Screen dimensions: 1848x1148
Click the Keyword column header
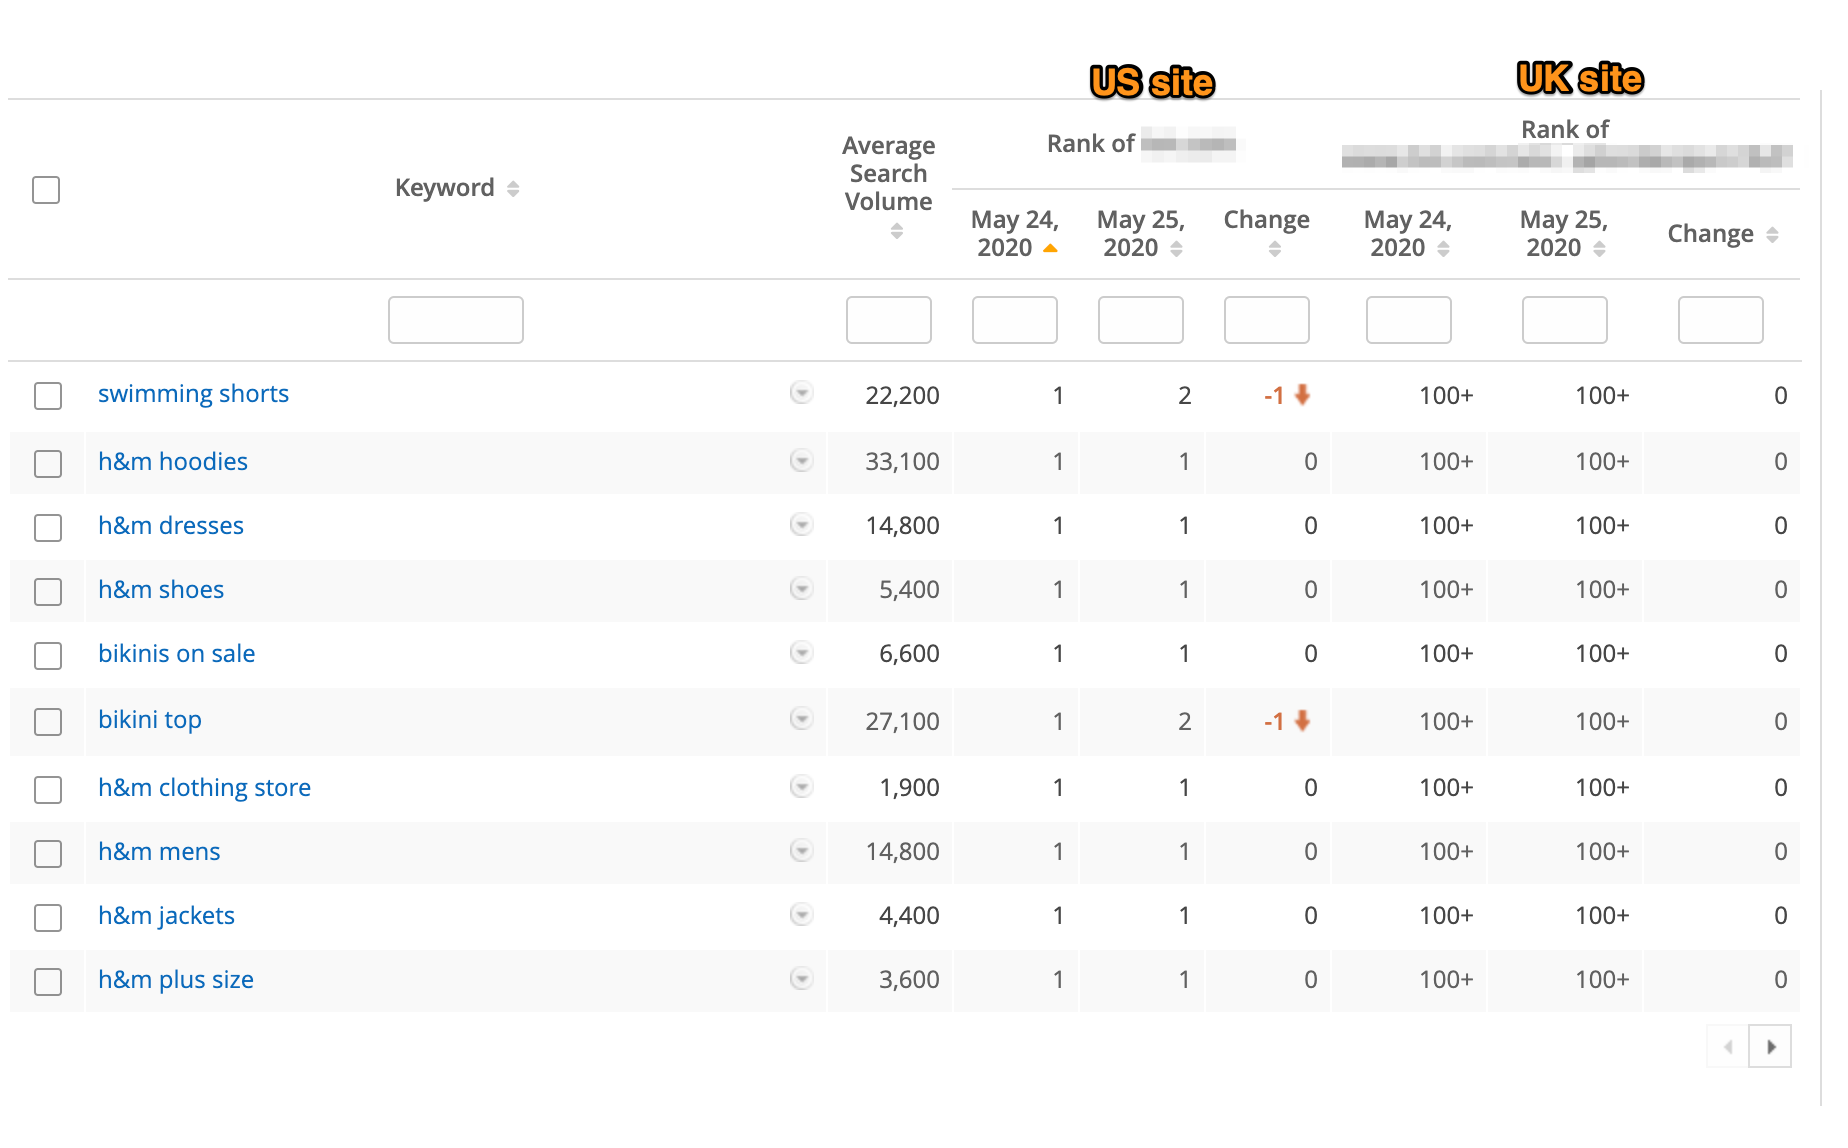(445, 188)
